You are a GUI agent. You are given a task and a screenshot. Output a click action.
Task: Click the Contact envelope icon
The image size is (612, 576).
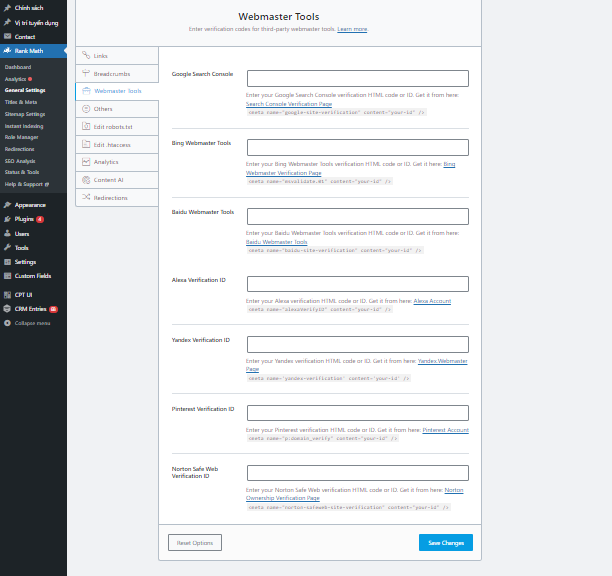7,36
